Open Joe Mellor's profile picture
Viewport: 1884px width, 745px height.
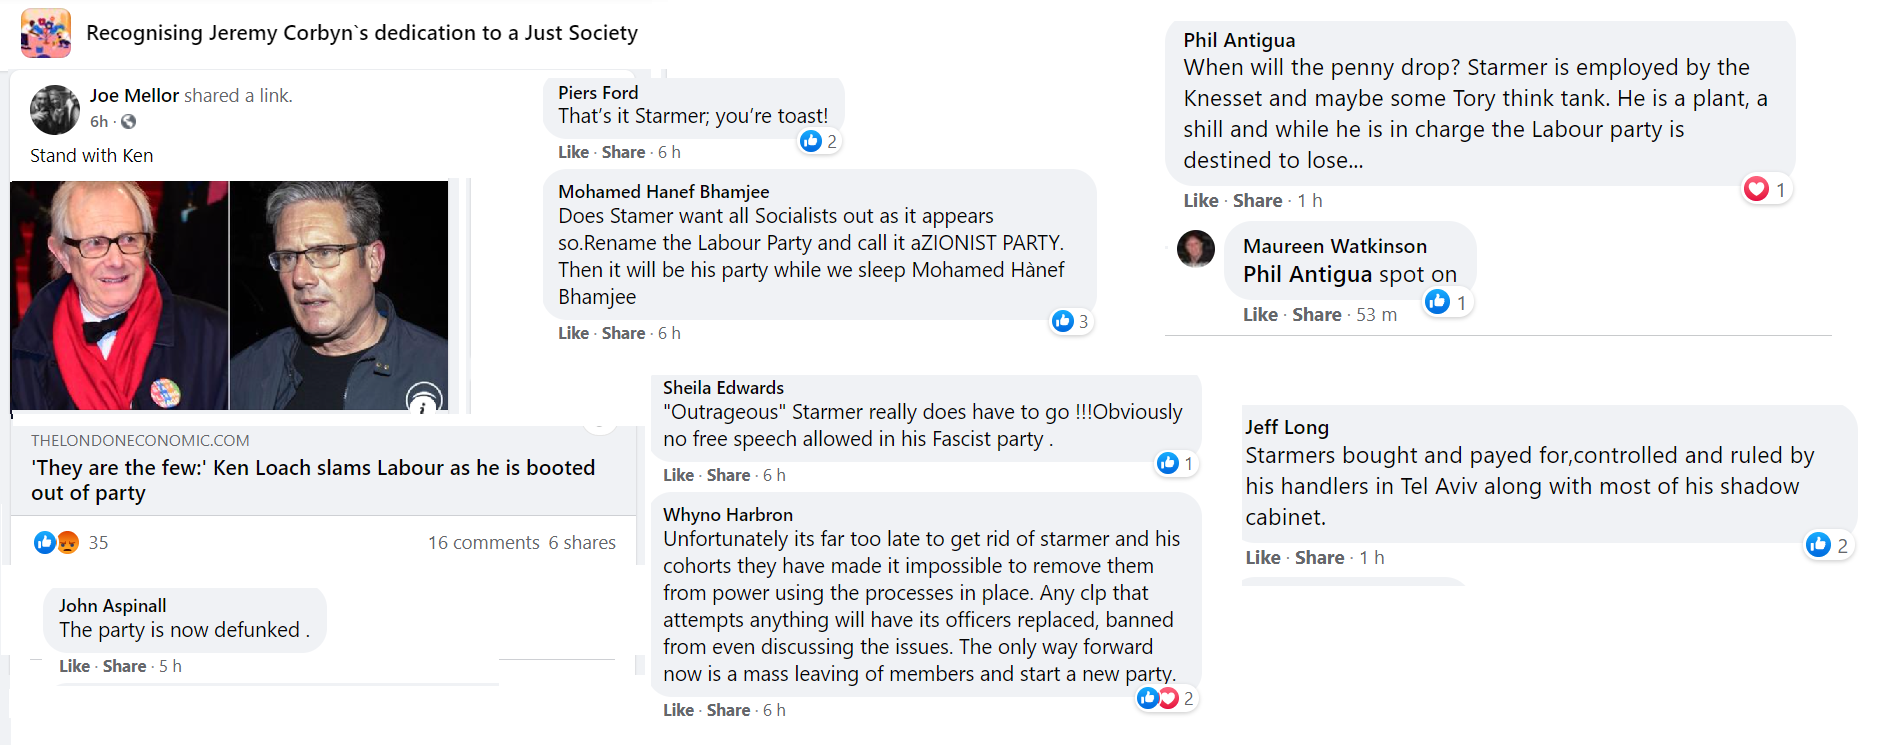55,110
